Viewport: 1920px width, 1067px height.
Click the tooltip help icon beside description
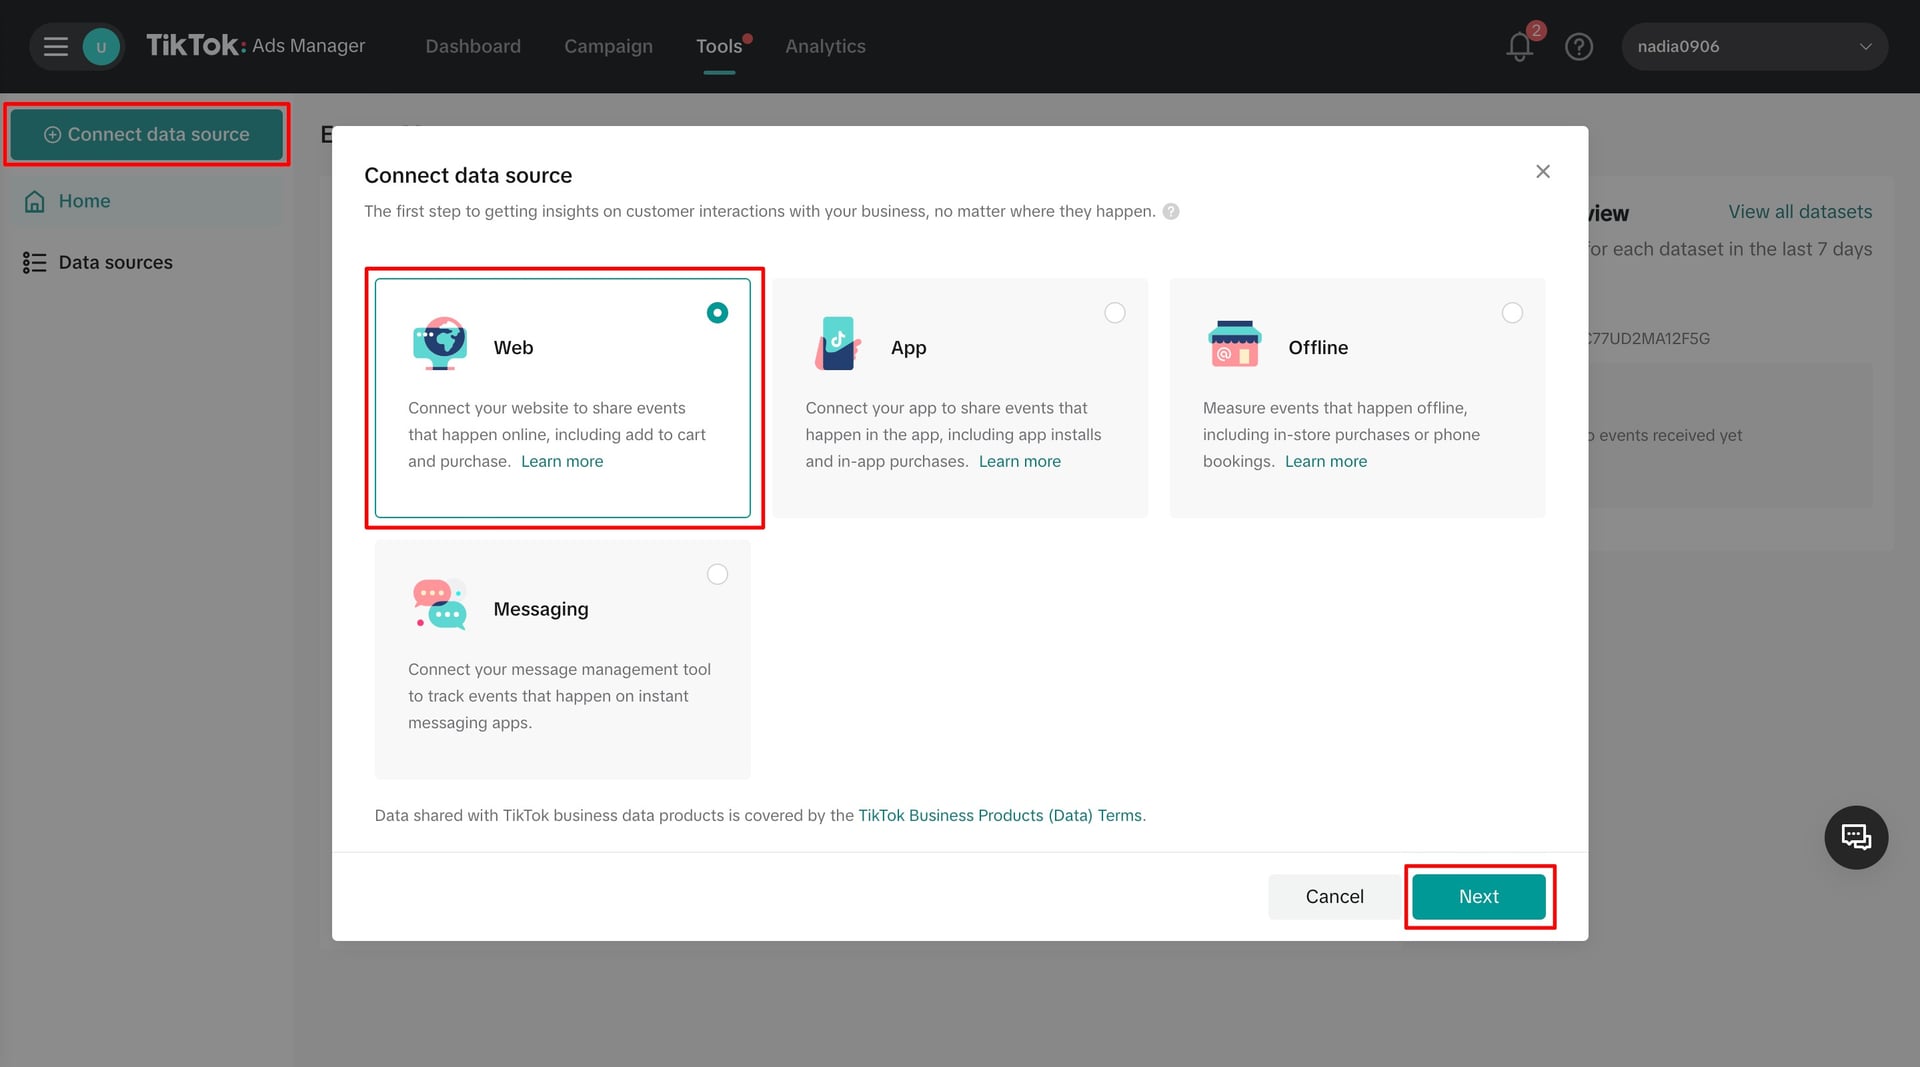point(1171,212)
